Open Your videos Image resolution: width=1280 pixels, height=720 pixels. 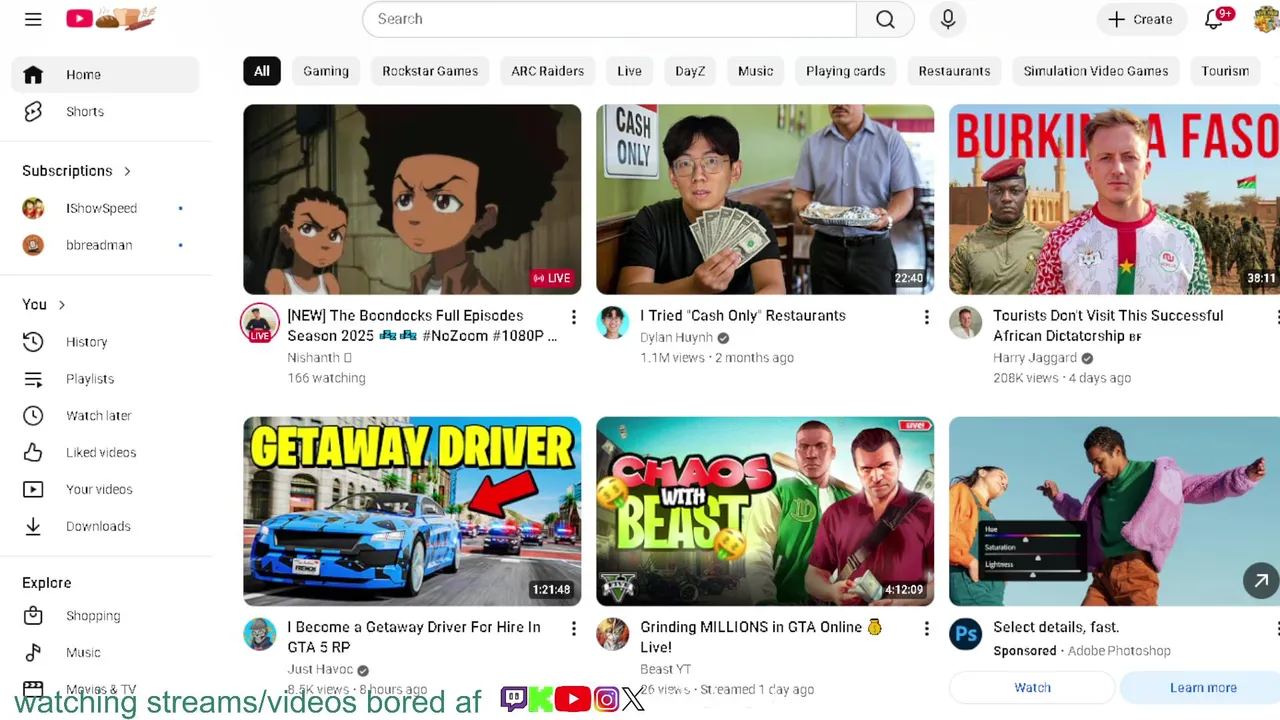(105, 490)
